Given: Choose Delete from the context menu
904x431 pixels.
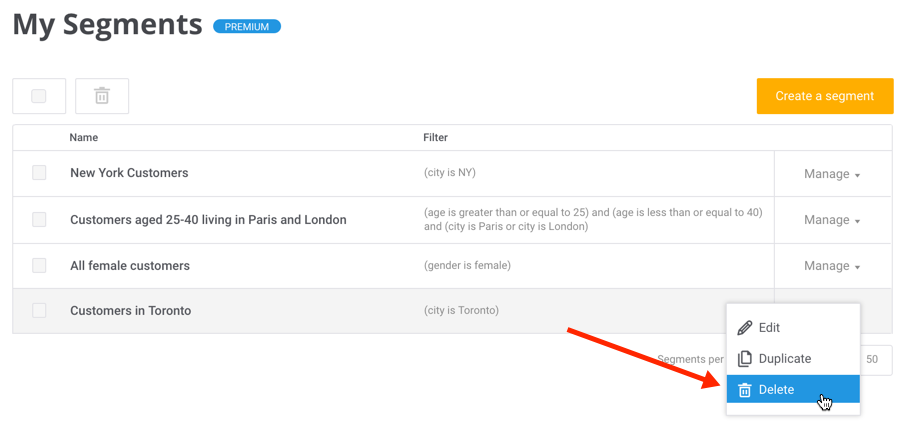Looking at the screenshot, I should click(776, 390).
